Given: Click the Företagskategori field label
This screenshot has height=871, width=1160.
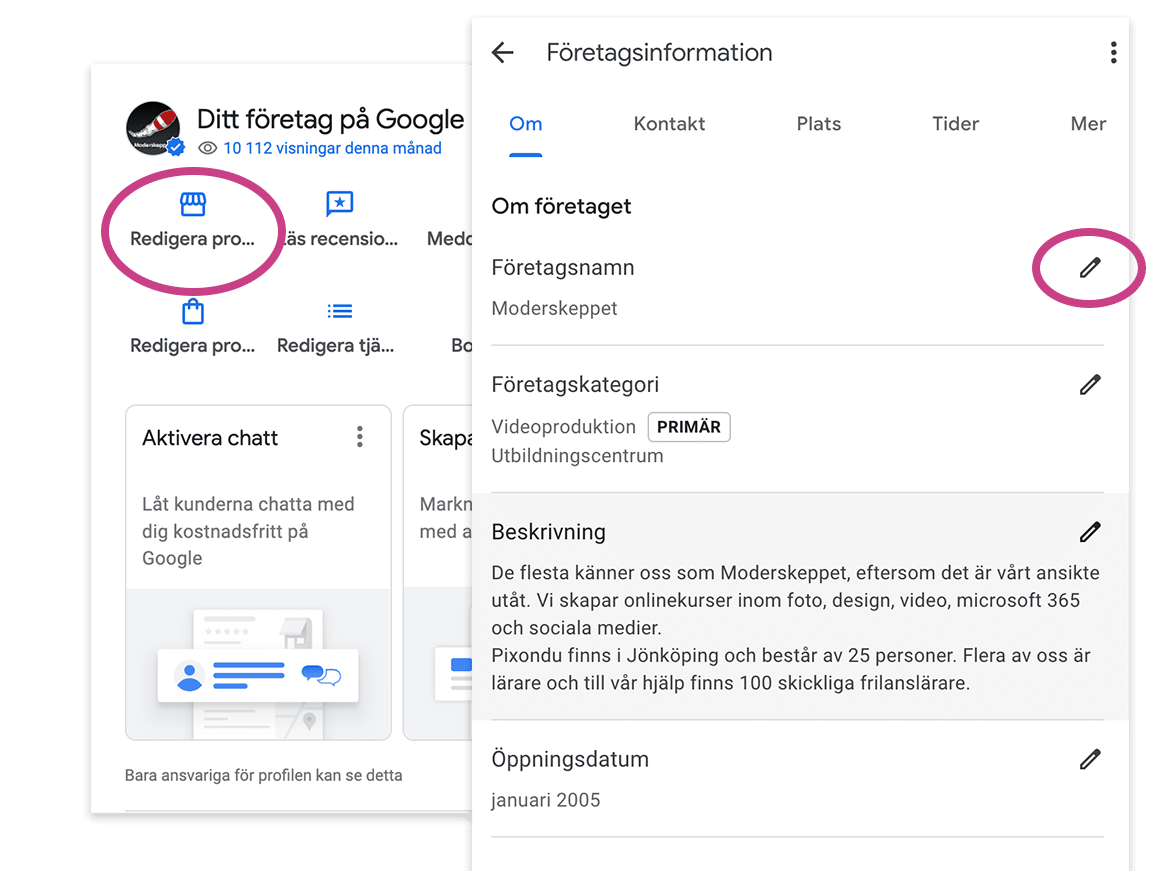Looking at the screenshot, I should click(x=575, y=385).
